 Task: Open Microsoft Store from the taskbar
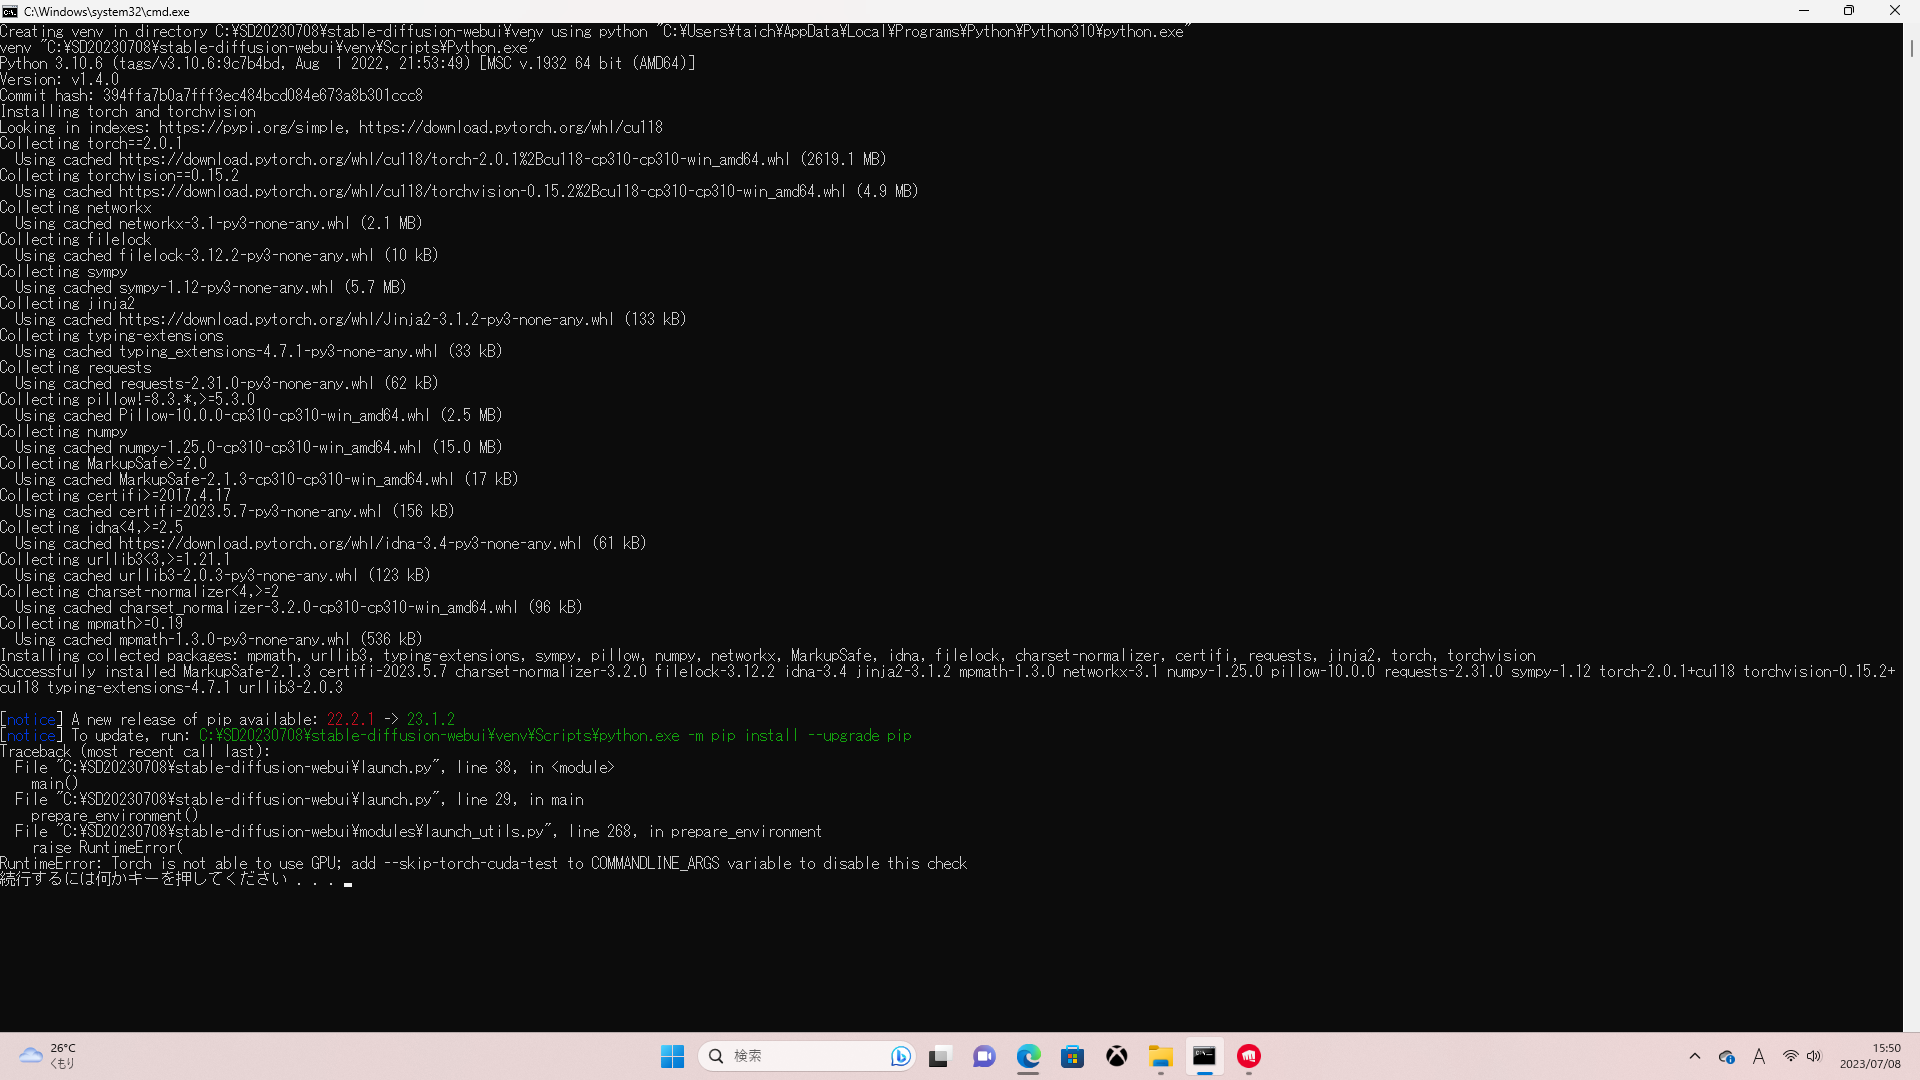tap(1072, 1056)
